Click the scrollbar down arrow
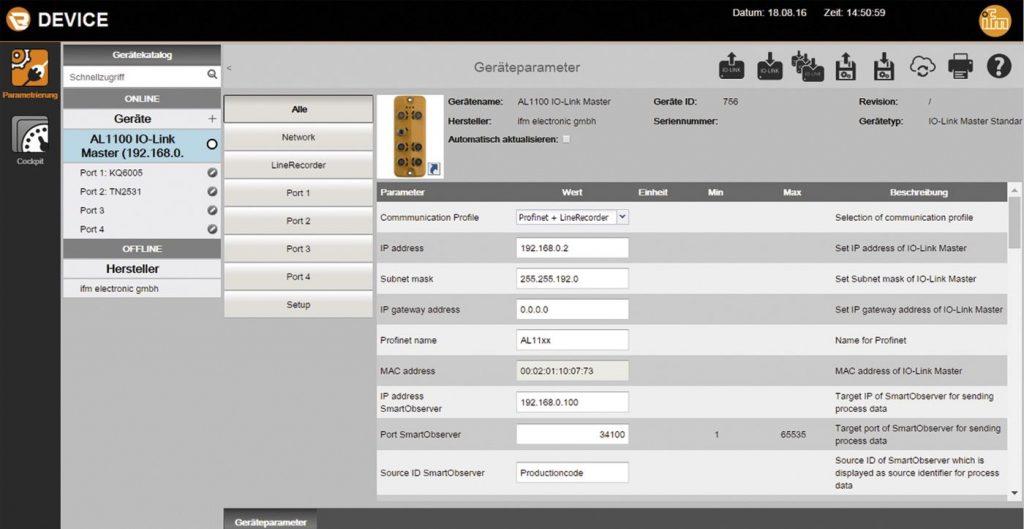1024x529 pixels. (1014, 493)
